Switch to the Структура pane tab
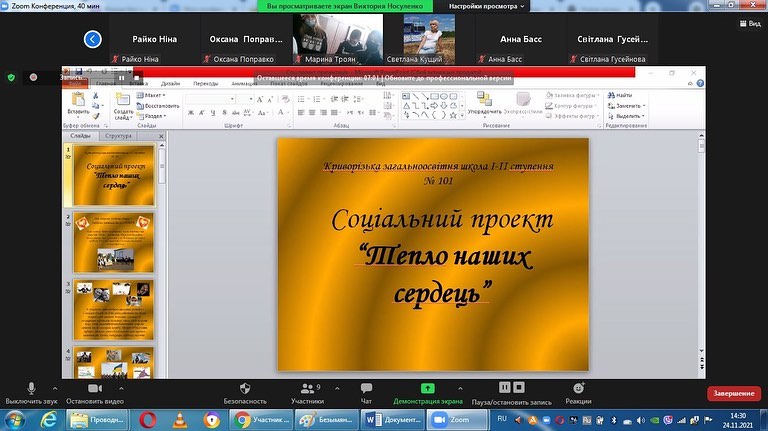The width and height of the screenshot is (768, 431). (118, 136)
